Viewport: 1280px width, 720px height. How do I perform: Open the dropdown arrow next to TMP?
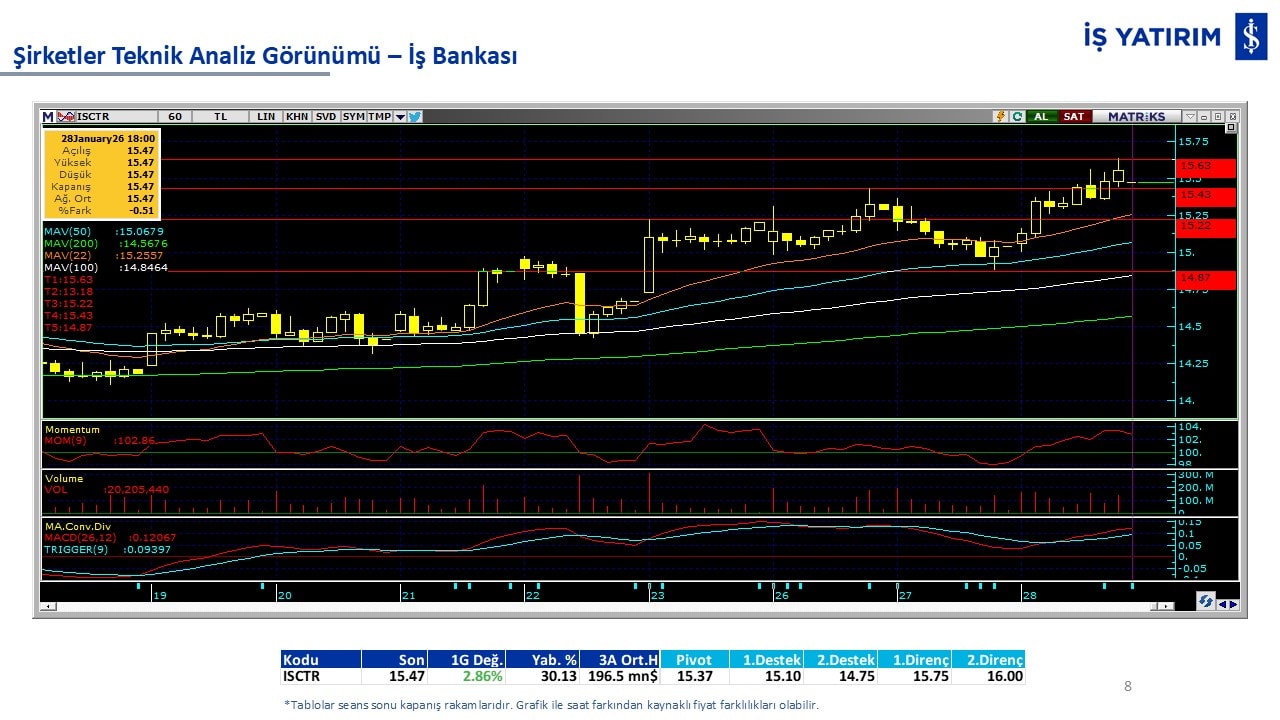tap(400, 117)
